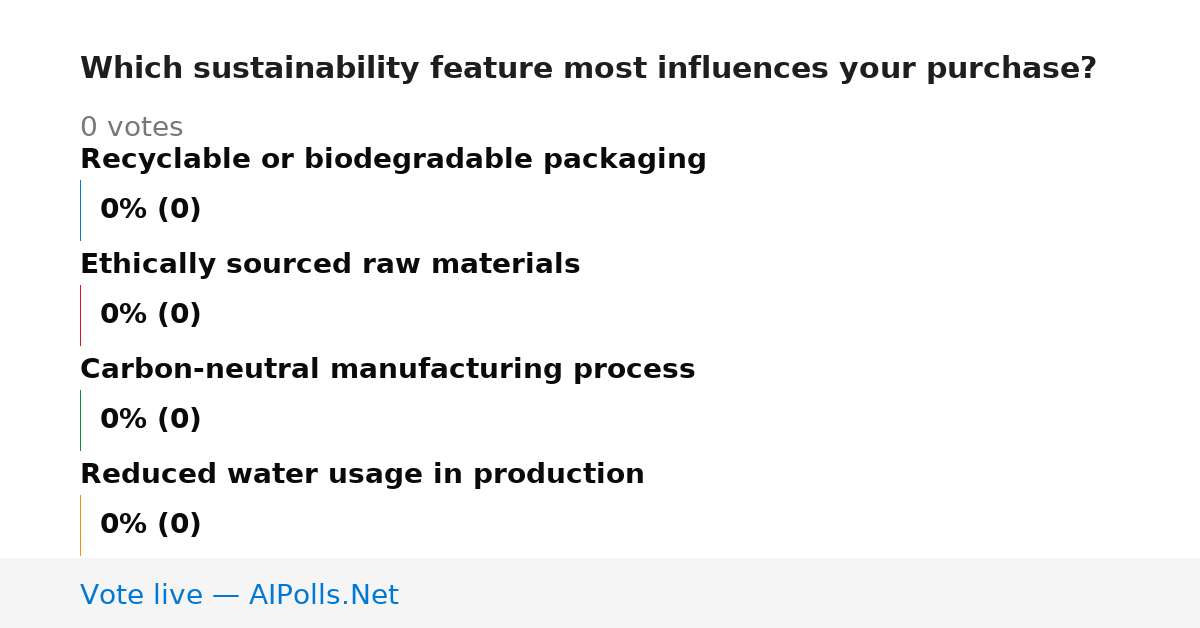Select Ethically sourced raw materials option
Screen dimensions: 1200x628
click(x=330, y=265)
